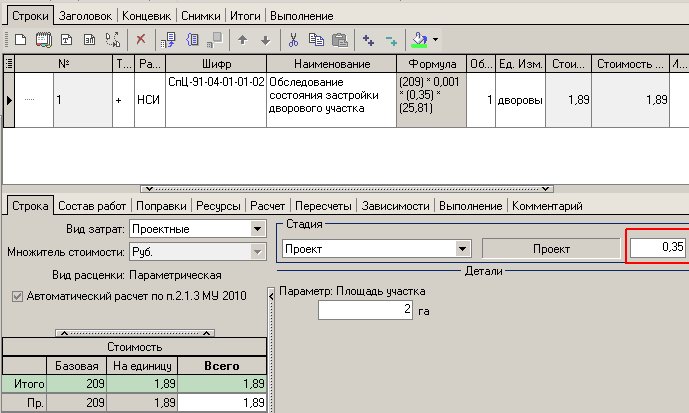Collapse left panel with side arrow

pos(271,297)
